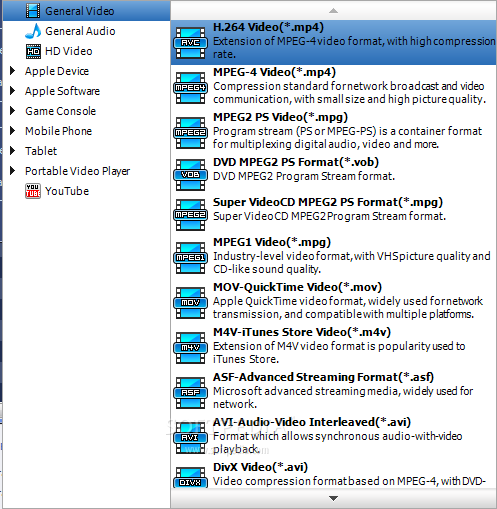Select the General Video category

point(87,11)
